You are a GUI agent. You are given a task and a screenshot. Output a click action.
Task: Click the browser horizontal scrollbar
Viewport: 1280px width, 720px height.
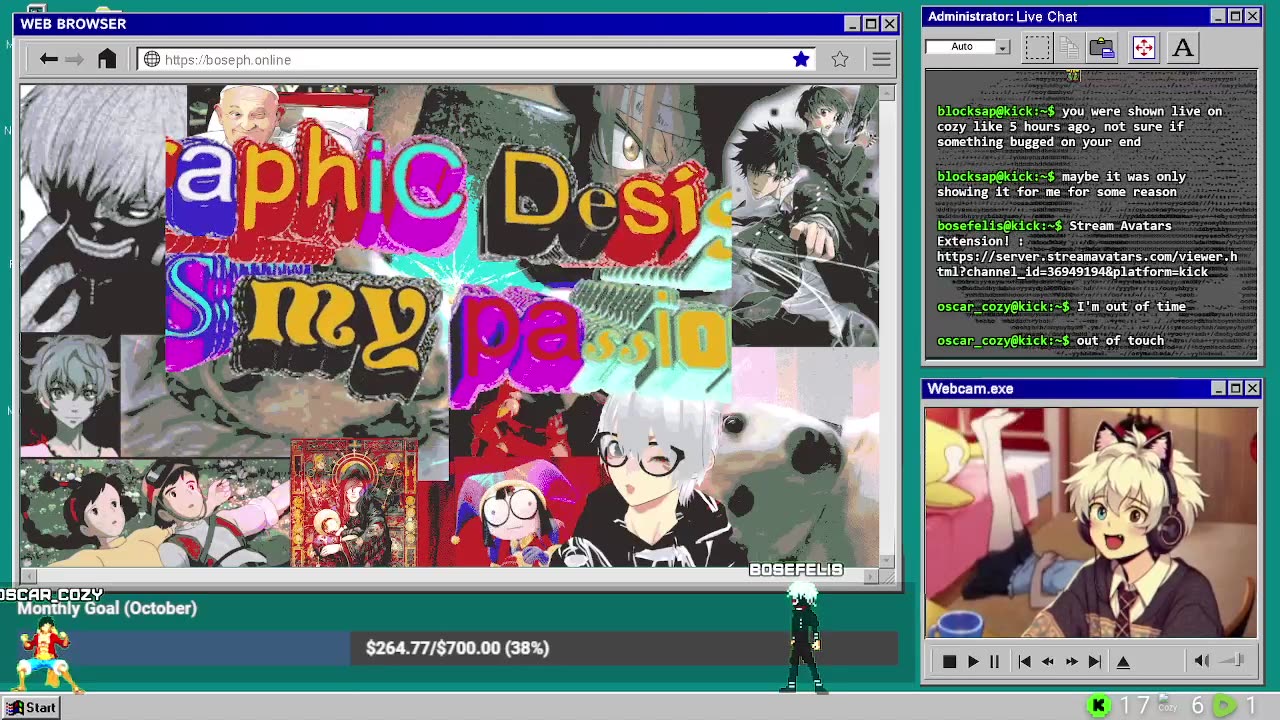[449, 576]
